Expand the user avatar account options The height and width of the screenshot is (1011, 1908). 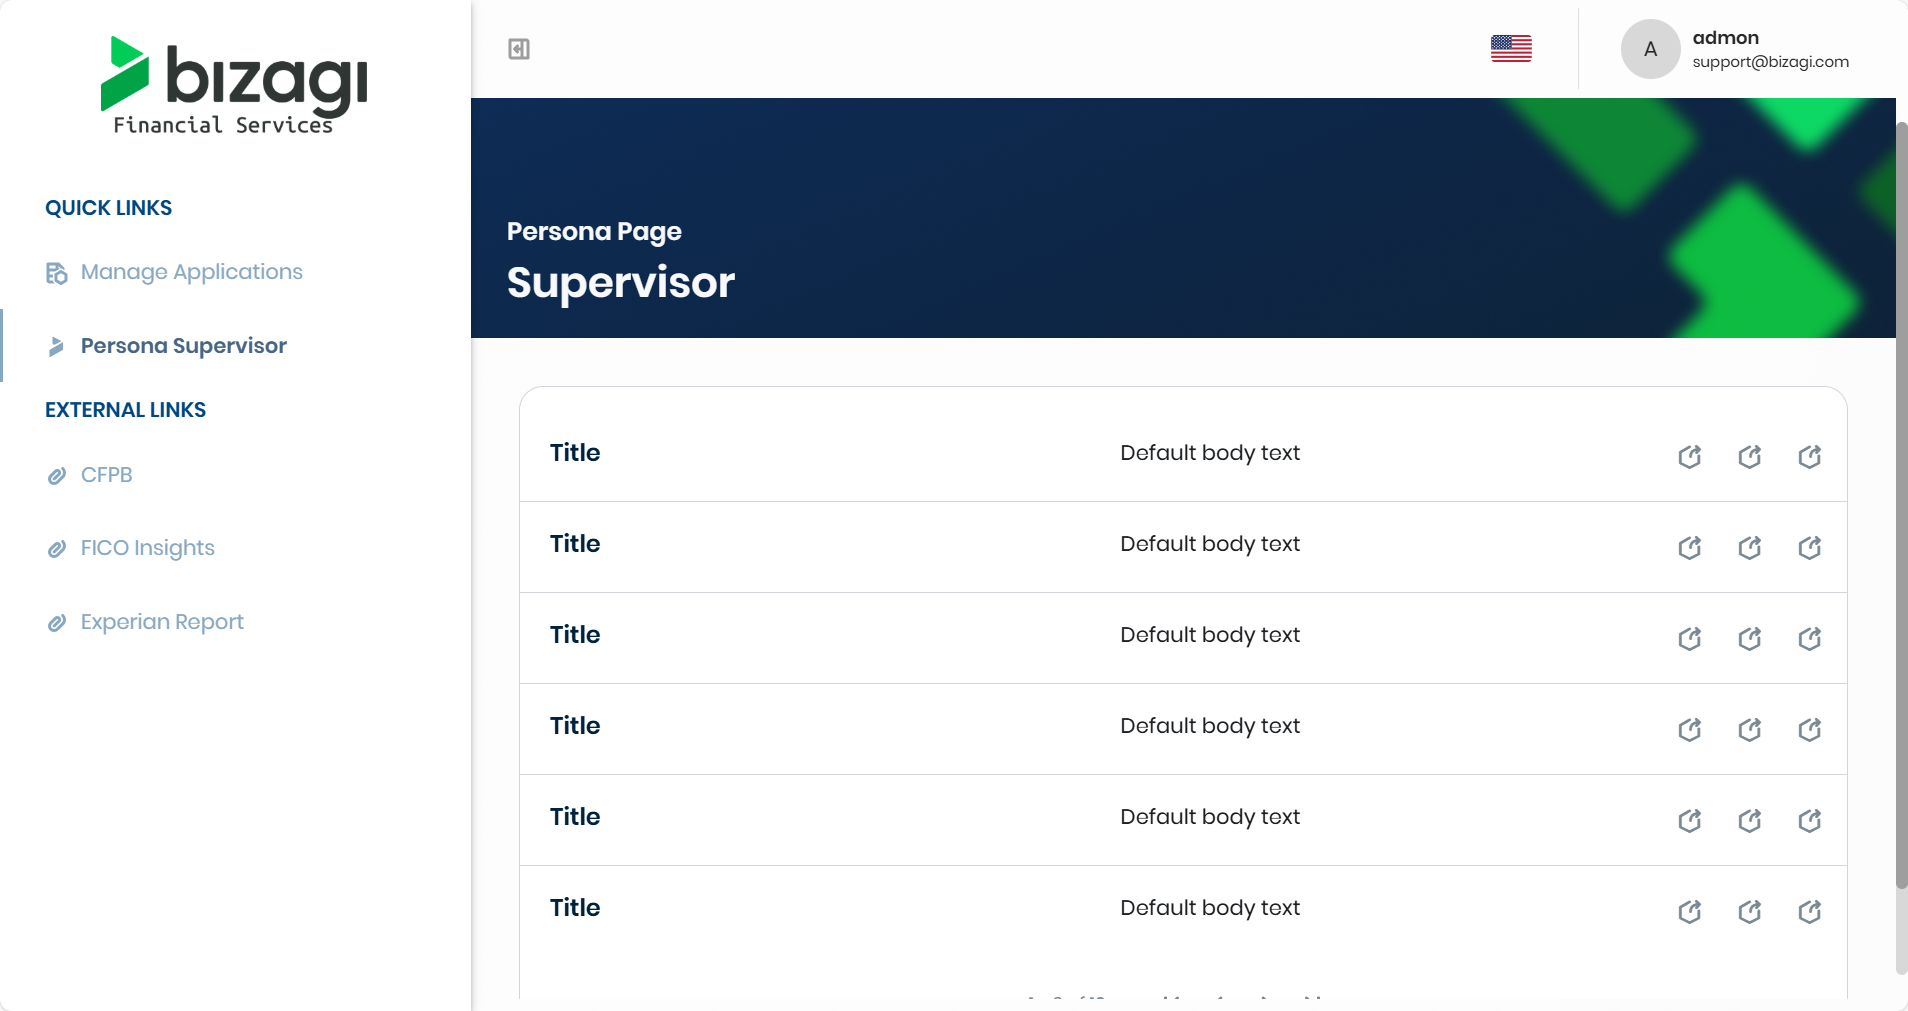pyautogui.click(x=1649, y=48)
